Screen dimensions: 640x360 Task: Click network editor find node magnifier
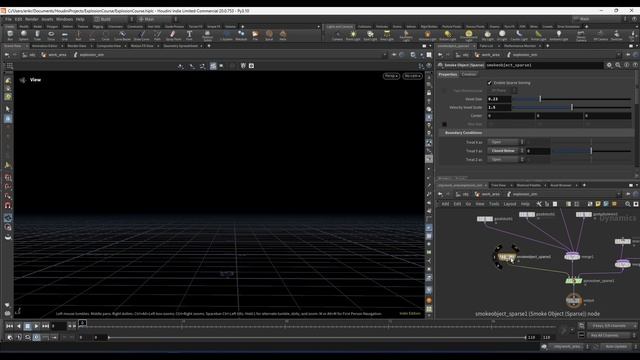point(628,204)
